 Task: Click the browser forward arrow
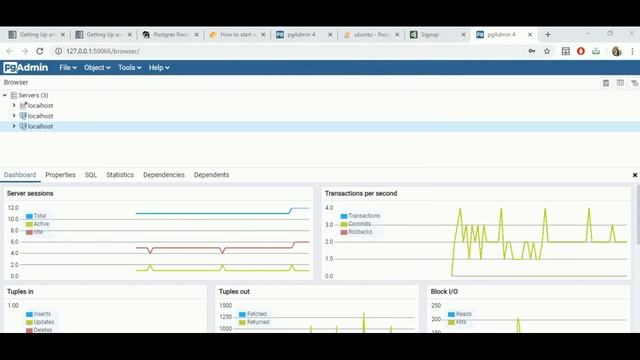(24, 51)
